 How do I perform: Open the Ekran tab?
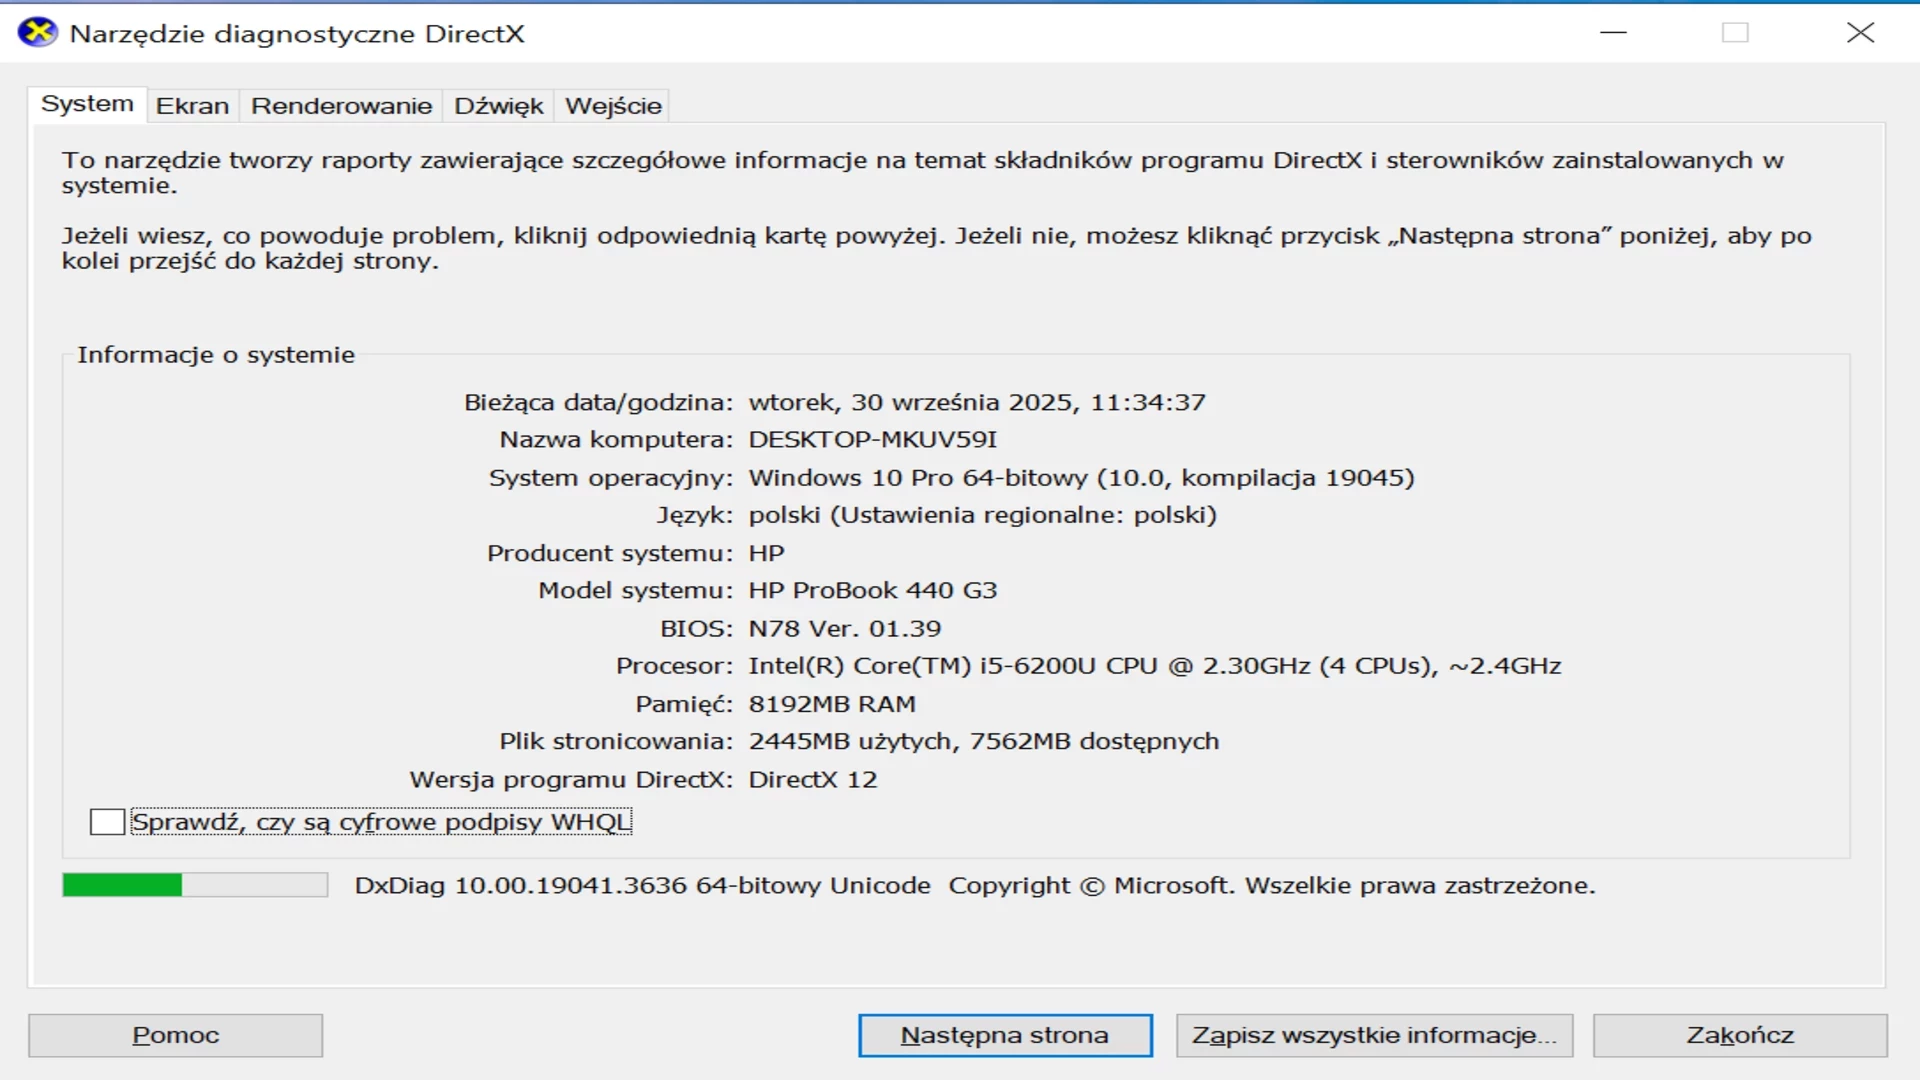192,106
